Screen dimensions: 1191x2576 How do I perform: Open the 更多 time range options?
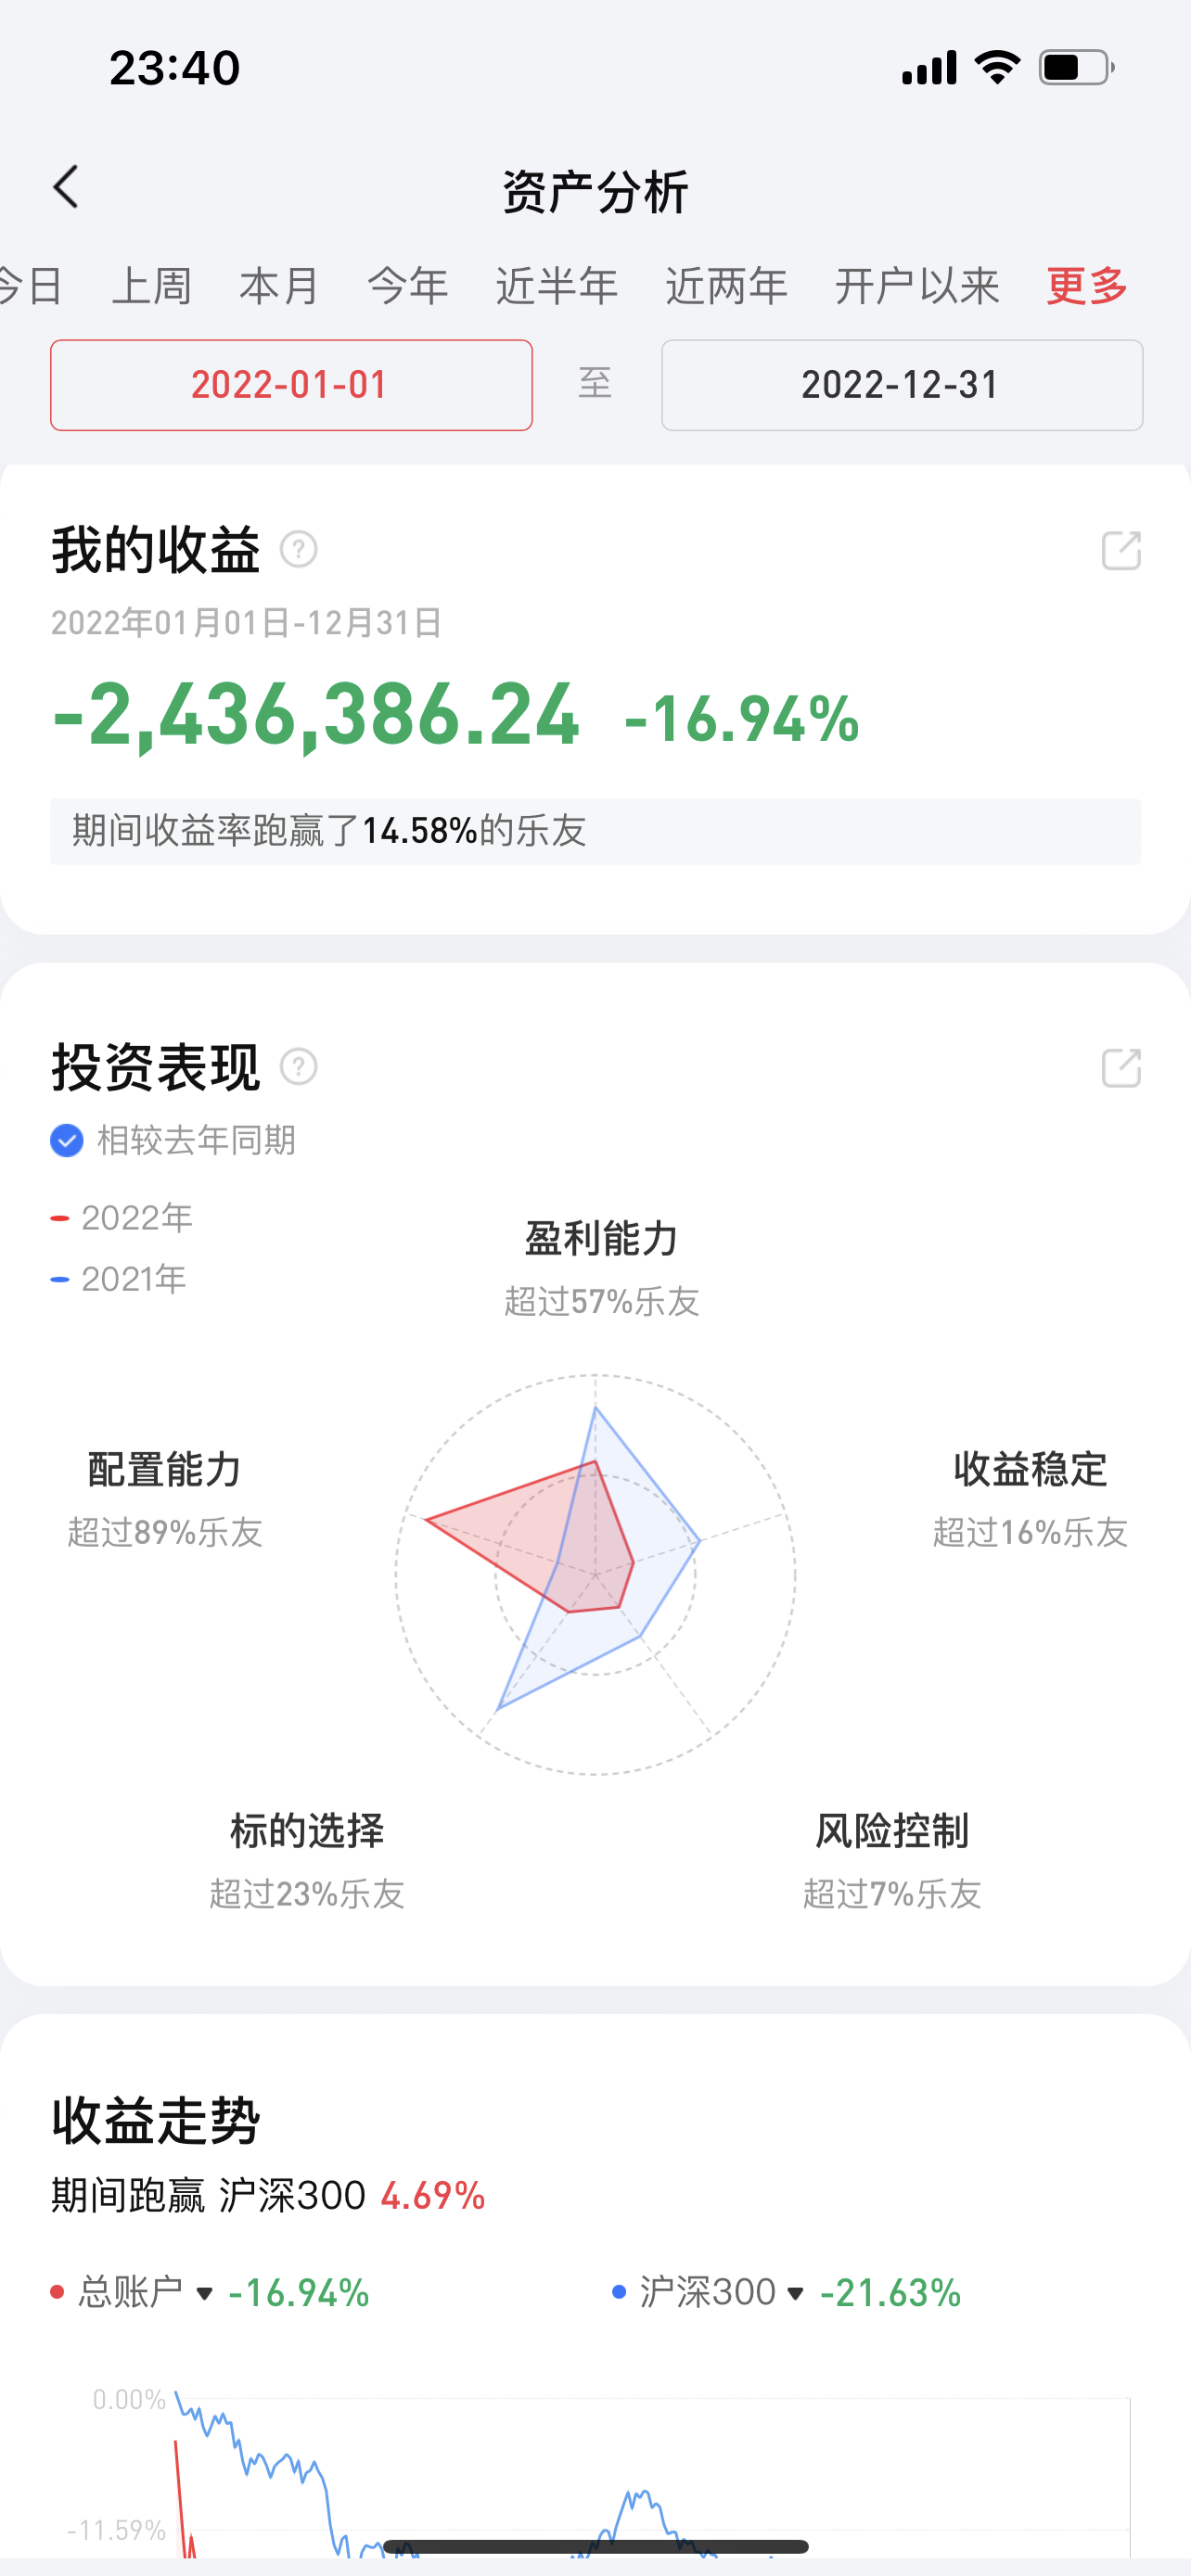click(1087, 286)
